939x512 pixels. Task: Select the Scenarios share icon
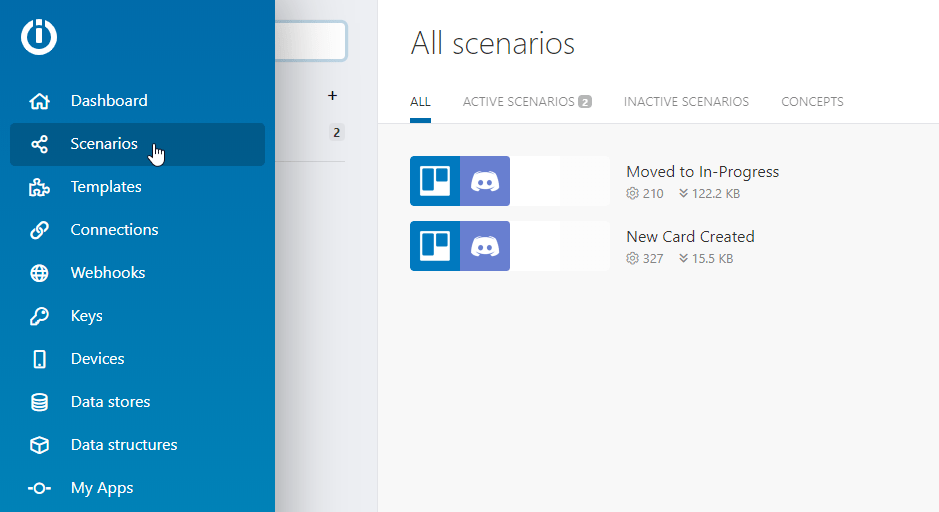(40, 144)
